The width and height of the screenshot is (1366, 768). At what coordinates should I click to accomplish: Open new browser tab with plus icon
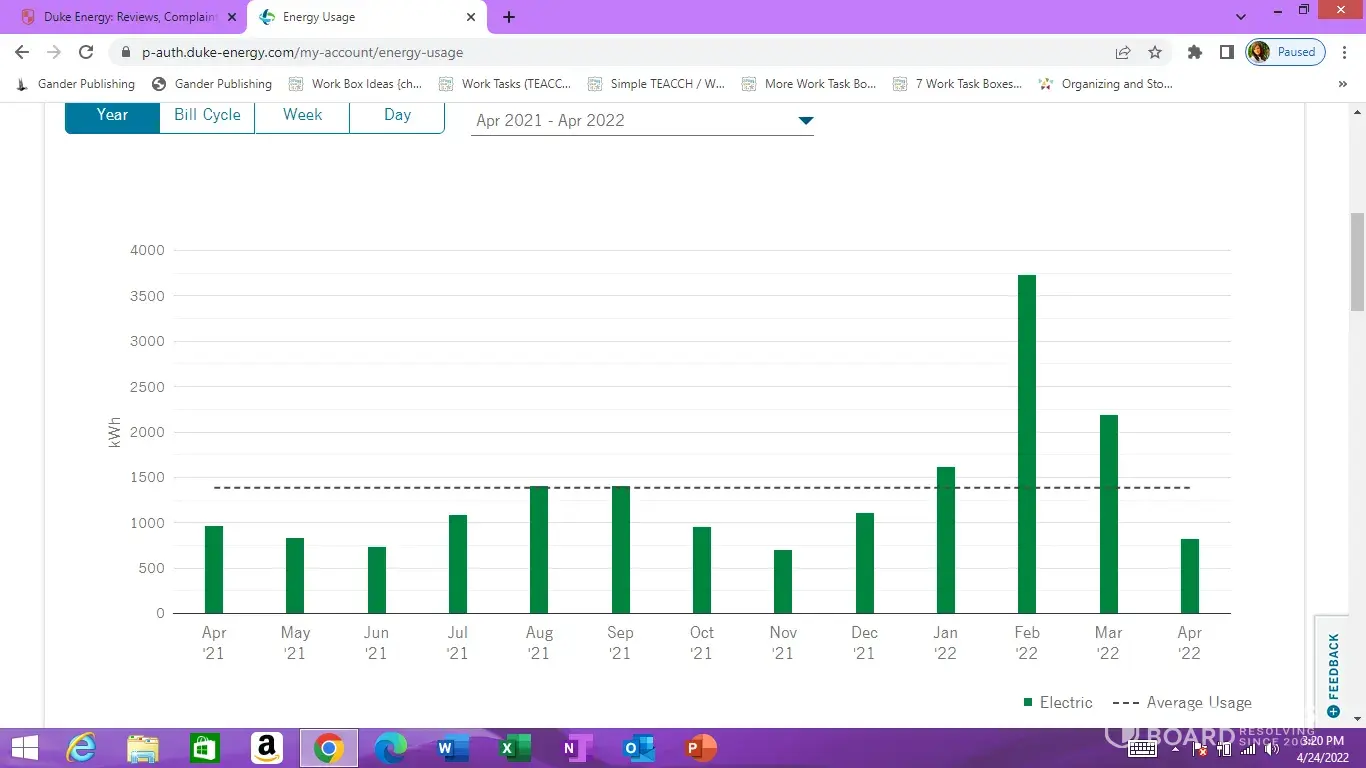pyautogui.click(x=509, y=17)
